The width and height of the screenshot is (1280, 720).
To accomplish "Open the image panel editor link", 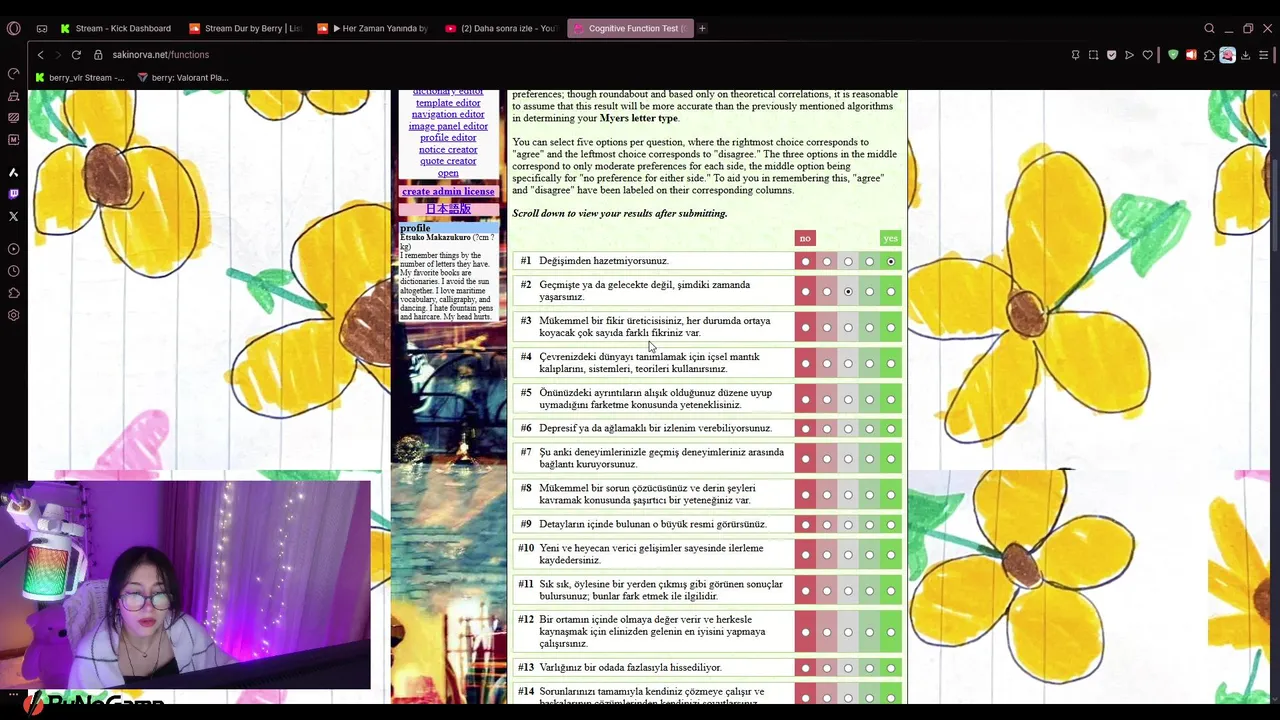I will coord(448,126).
